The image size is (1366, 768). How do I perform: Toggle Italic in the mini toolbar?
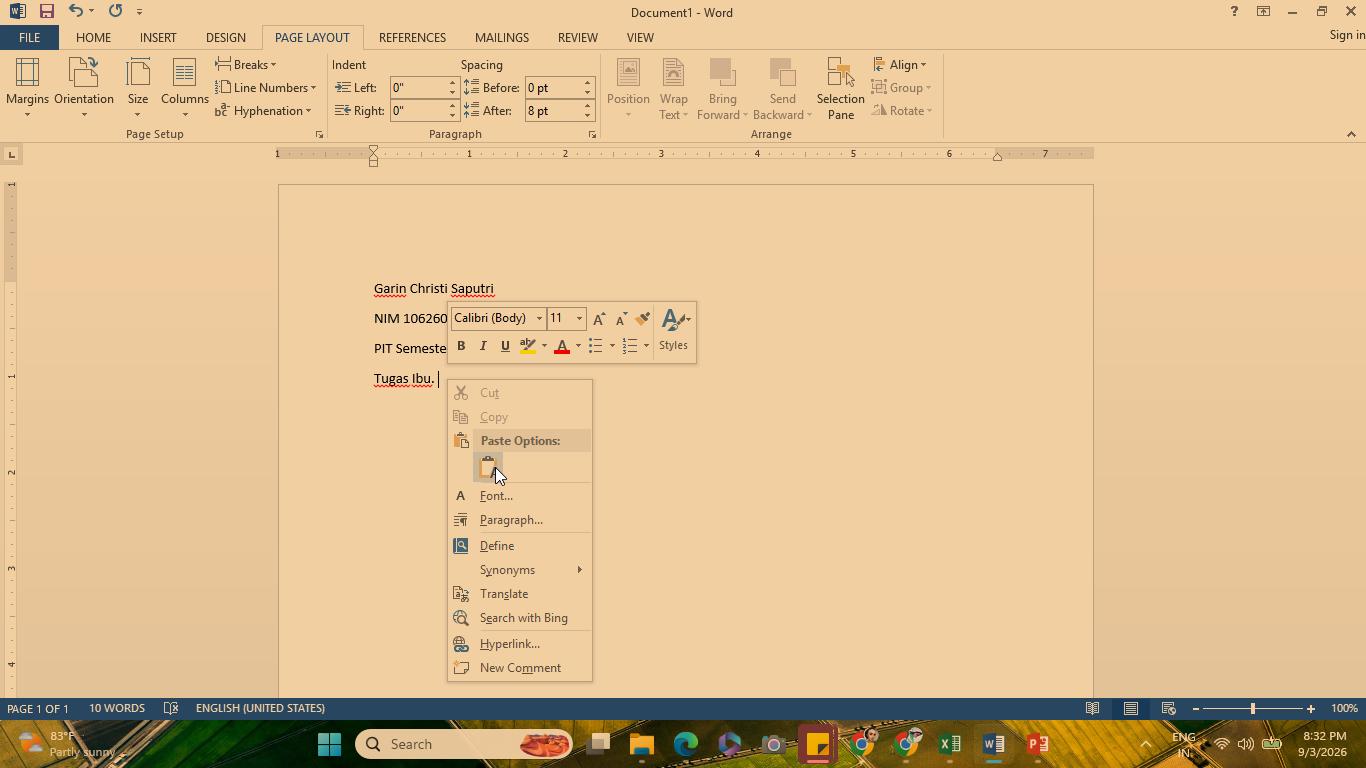(x=483, y=346)
